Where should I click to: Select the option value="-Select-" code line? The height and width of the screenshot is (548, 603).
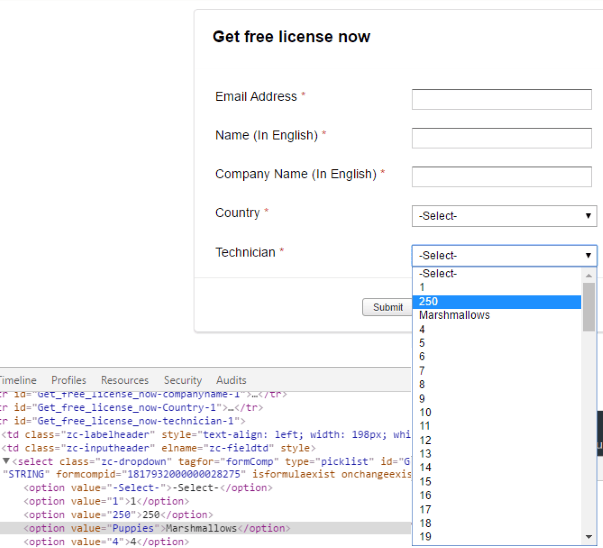click(x=148, y=488)
